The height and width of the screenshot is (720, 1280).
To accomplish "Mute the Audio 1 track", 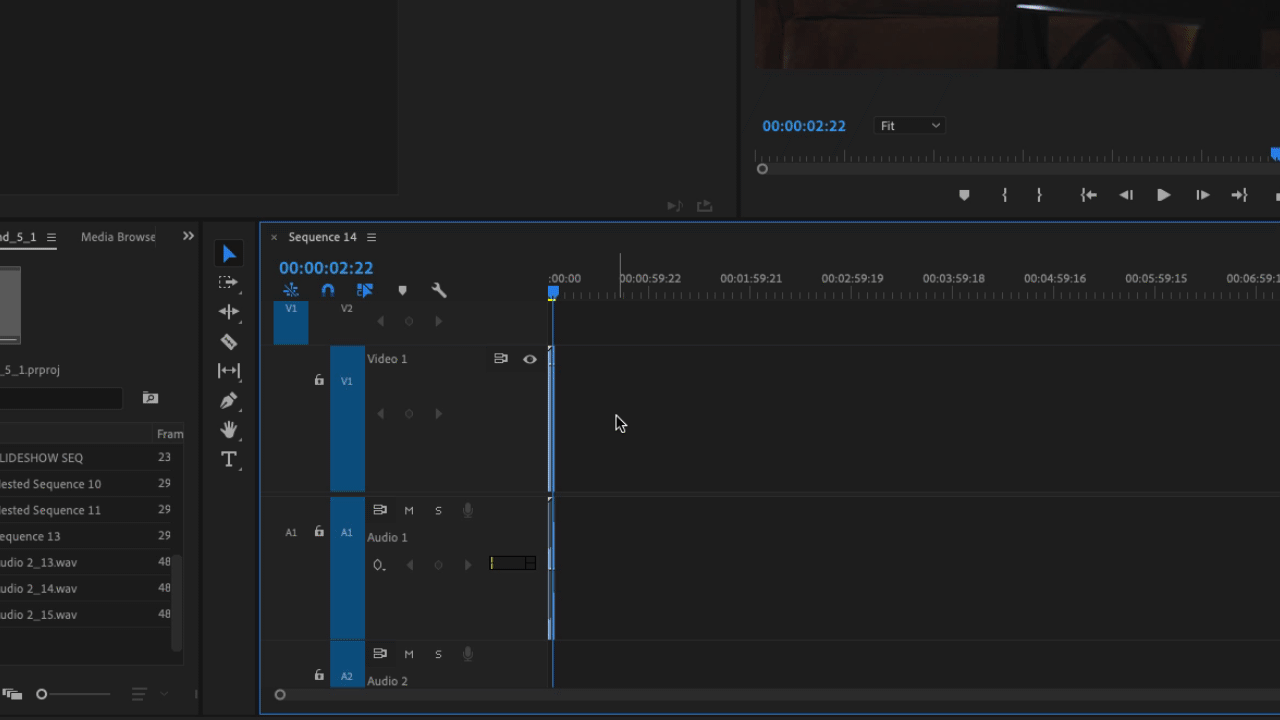I will (408, 510).
